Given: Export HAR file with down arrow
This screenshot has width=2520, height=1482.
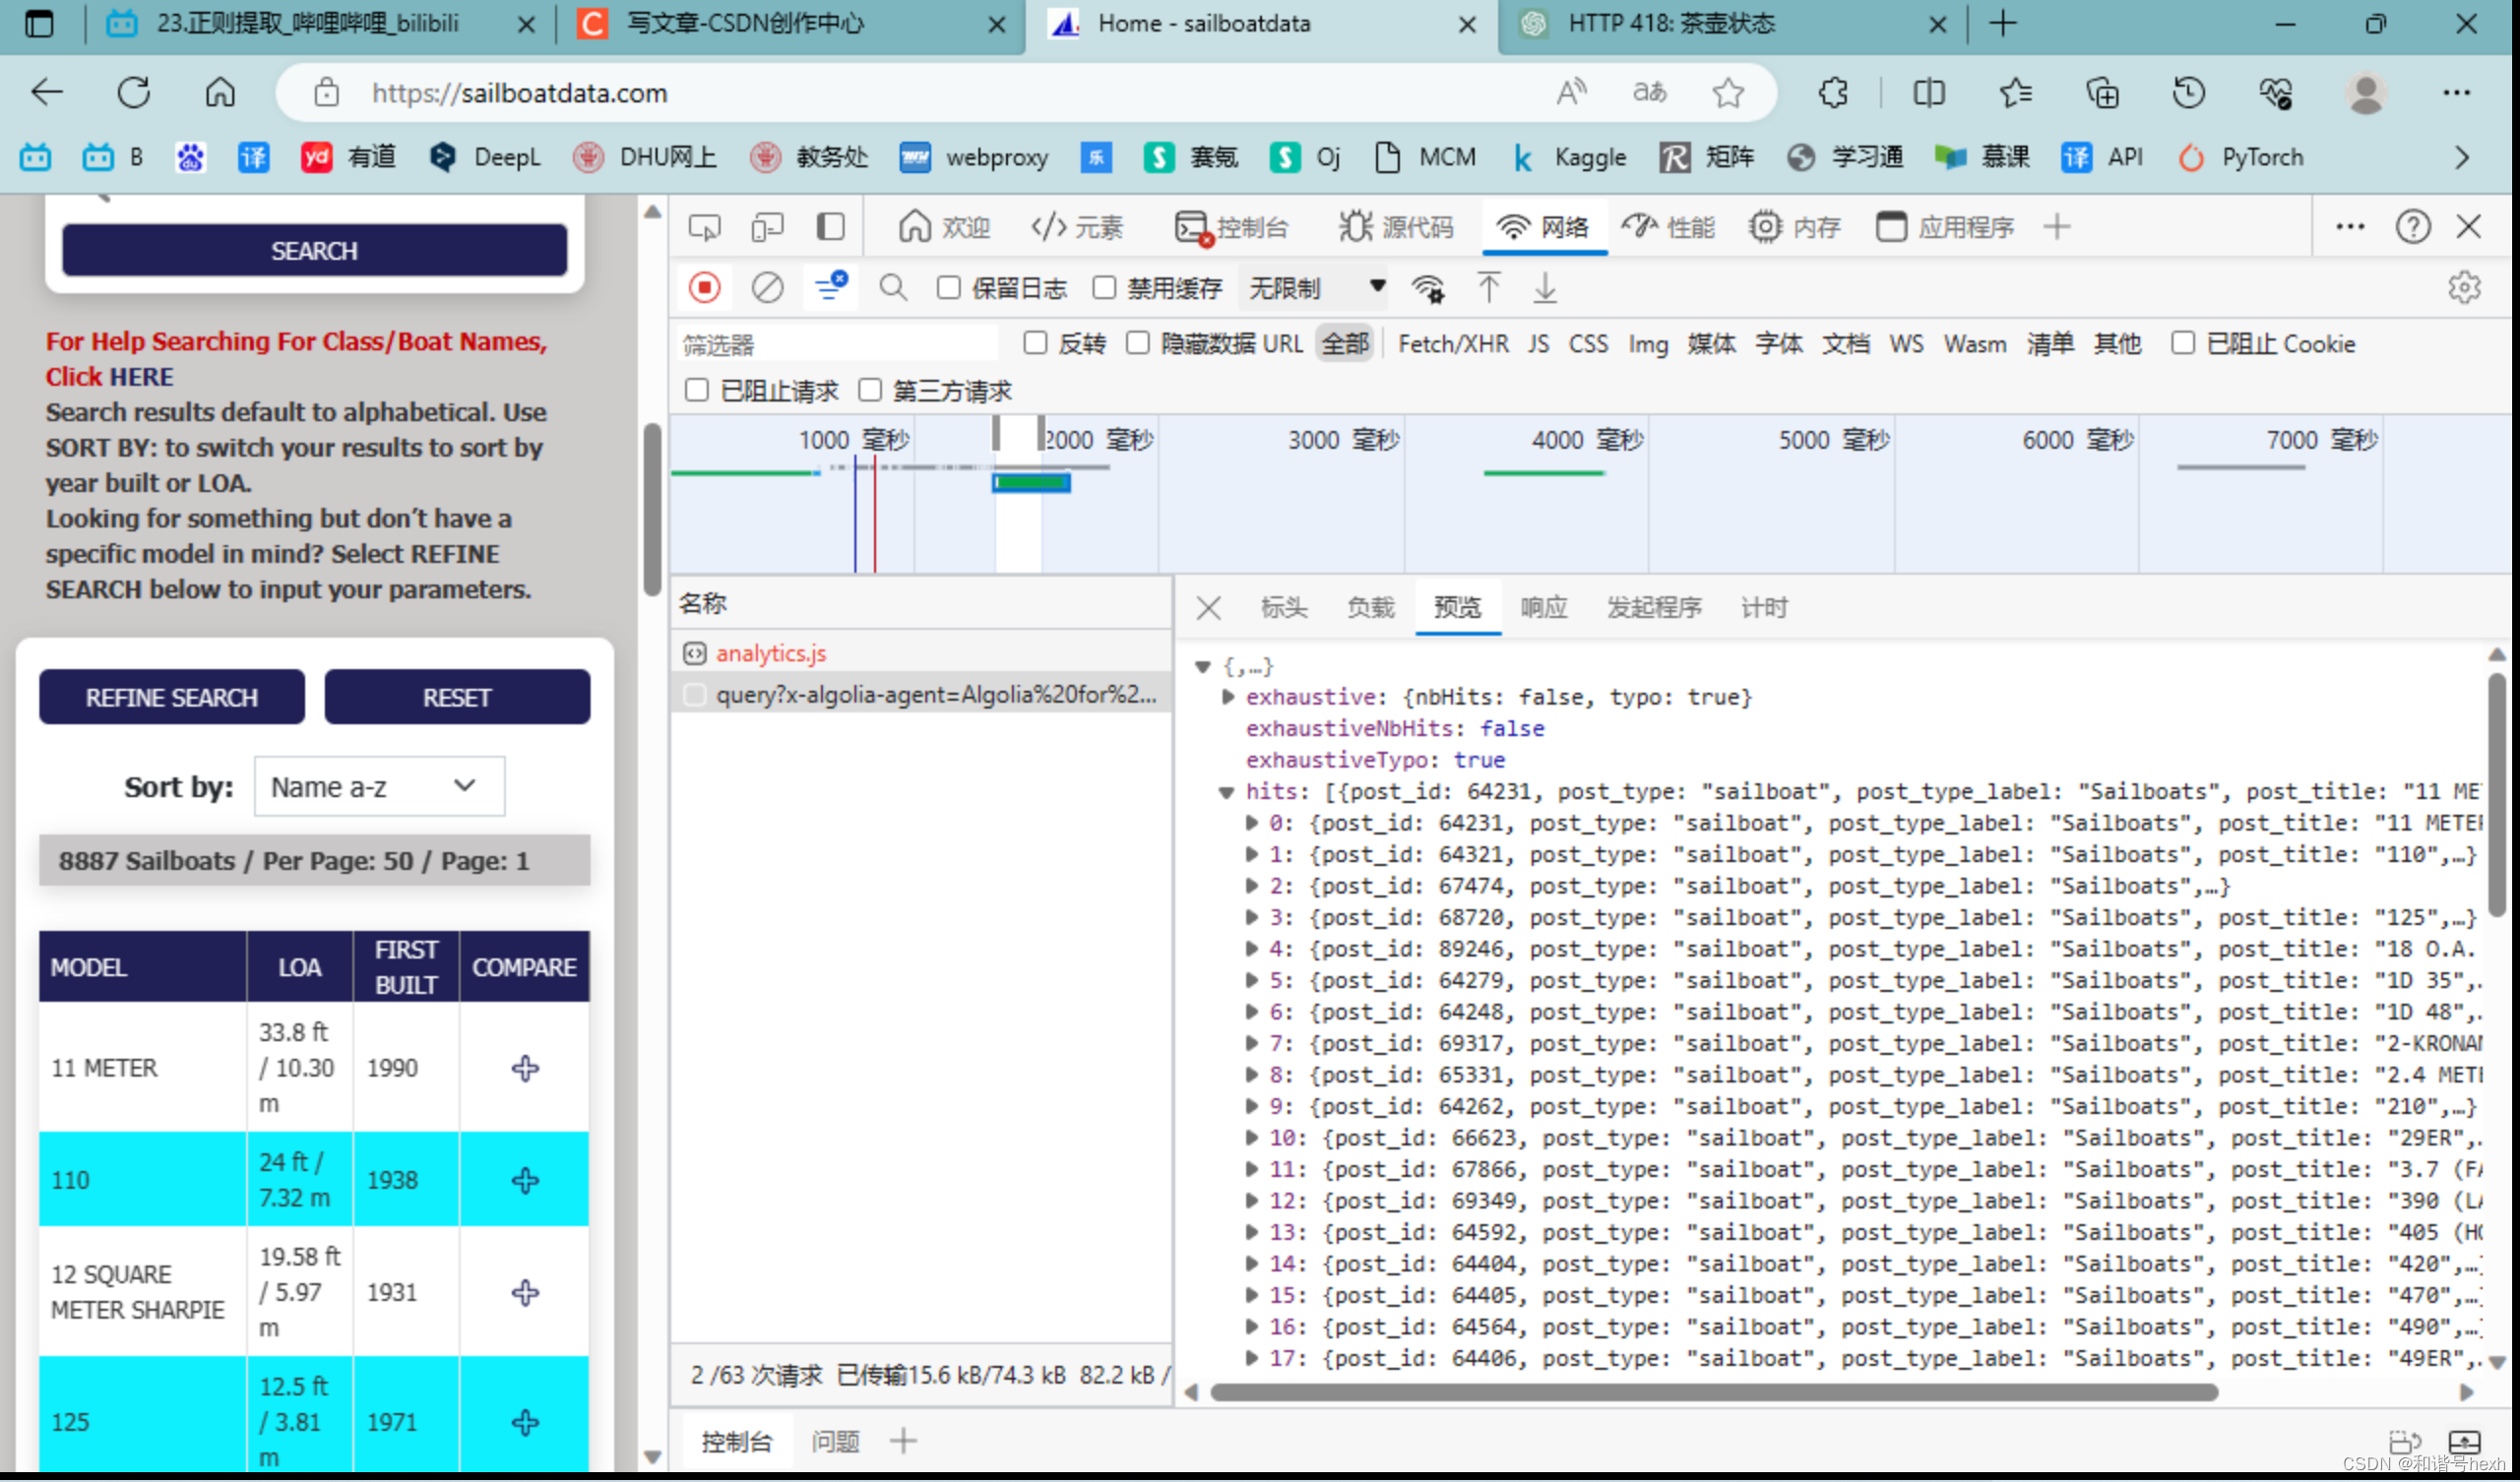Looking at the screenshot, I should (1545, 288).
